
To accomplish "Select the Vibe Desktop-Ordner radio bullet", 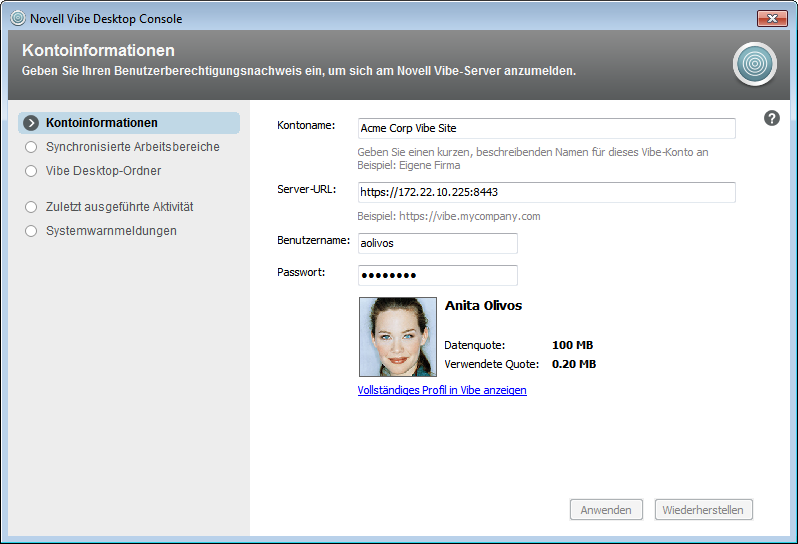I will pyautogui.click(x=31, y=171).
